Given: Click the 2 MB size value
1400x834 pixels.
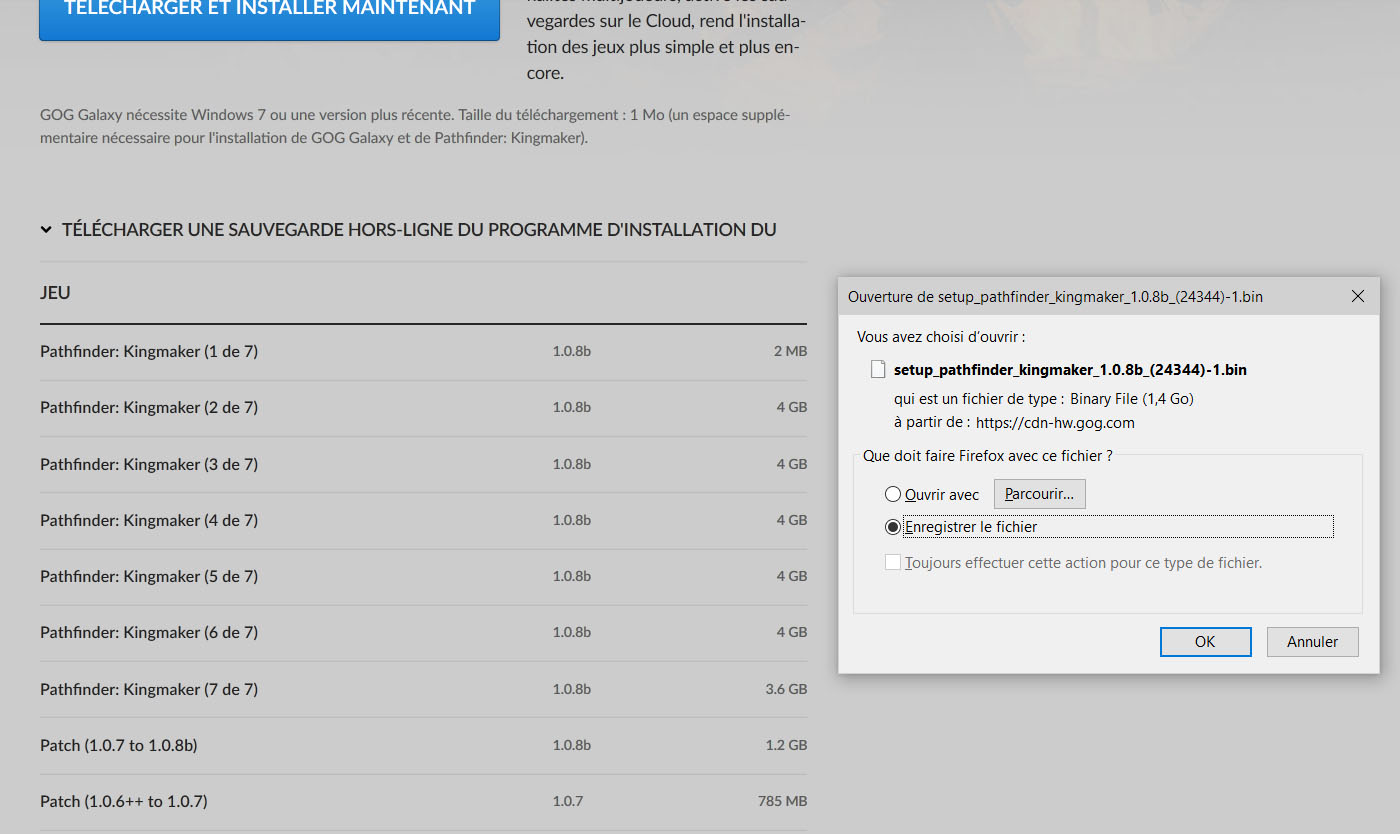Looking at the screenshot, I should tap(790, 352).
